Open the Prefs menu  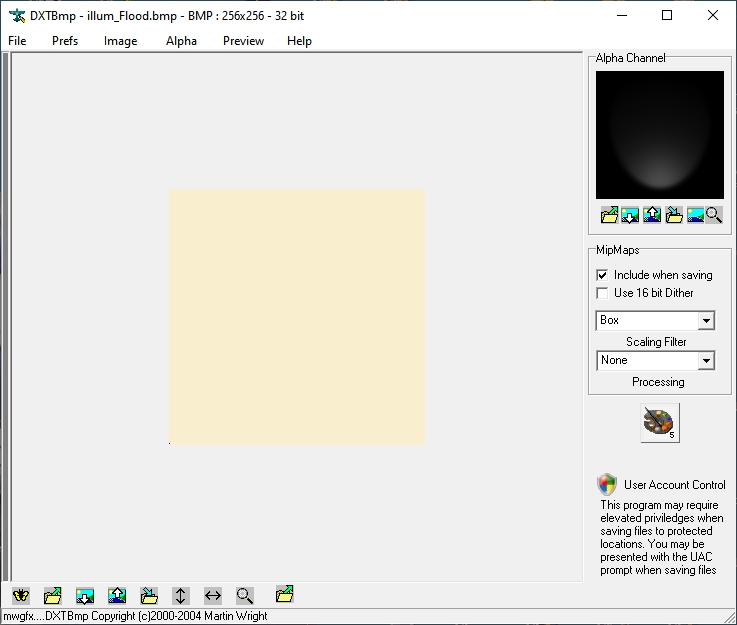(x=65, y=41)
